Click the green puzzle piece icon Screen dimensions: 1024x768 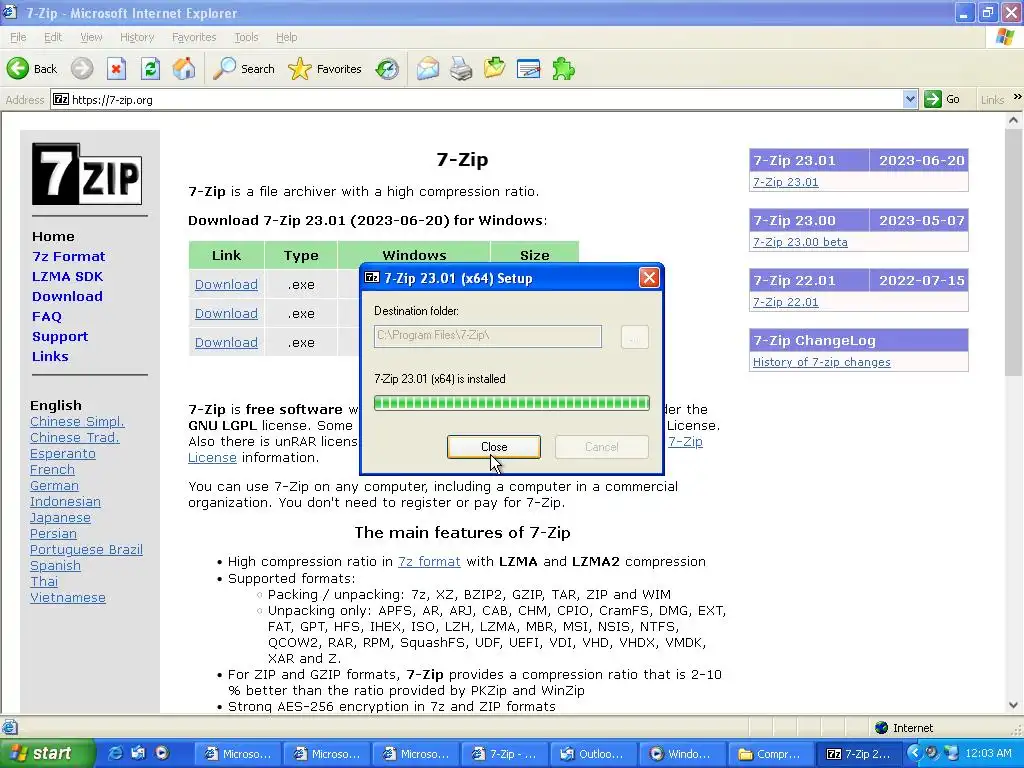tap(563, 69)
